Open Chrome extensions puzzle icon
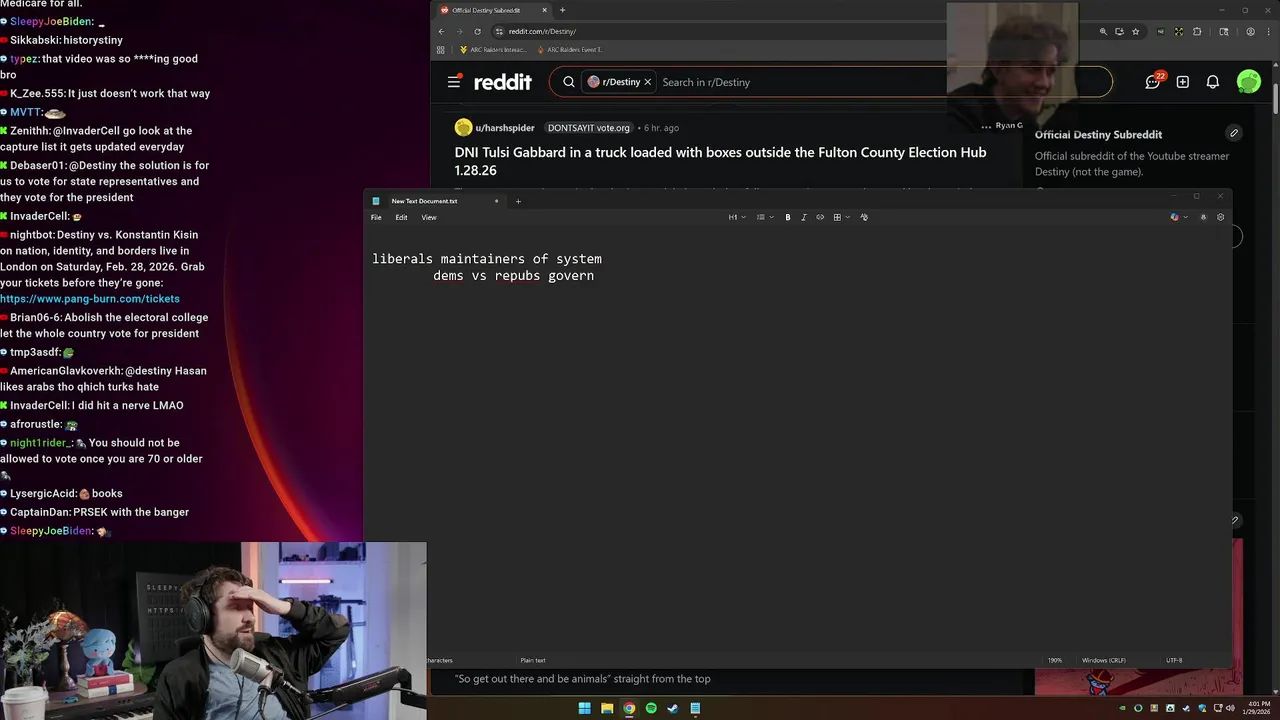This screenshot has height=720, width=1280. (x=1196, y=31)
